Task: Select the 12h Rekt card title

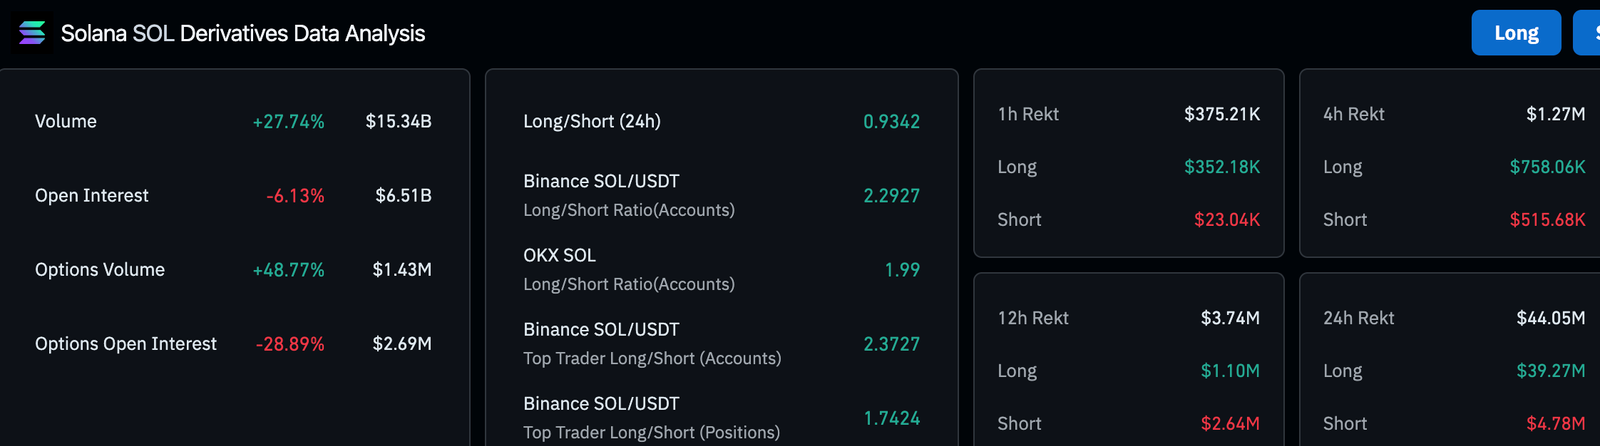Action: click(x=1033, y=318)
